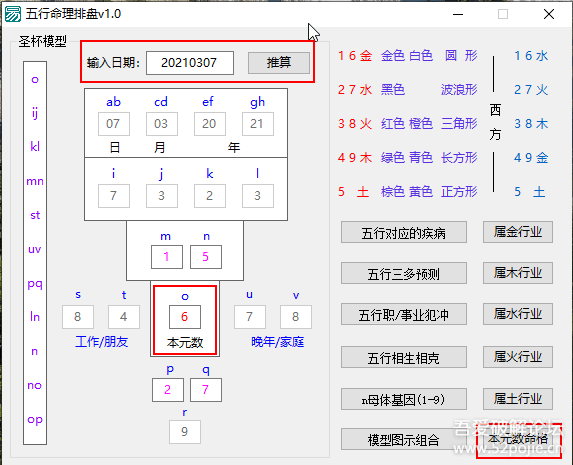Image resolution: width=573 pixels, height=465 pixels.
Task: Click the 属木行业 button
Action: (518, 273)
